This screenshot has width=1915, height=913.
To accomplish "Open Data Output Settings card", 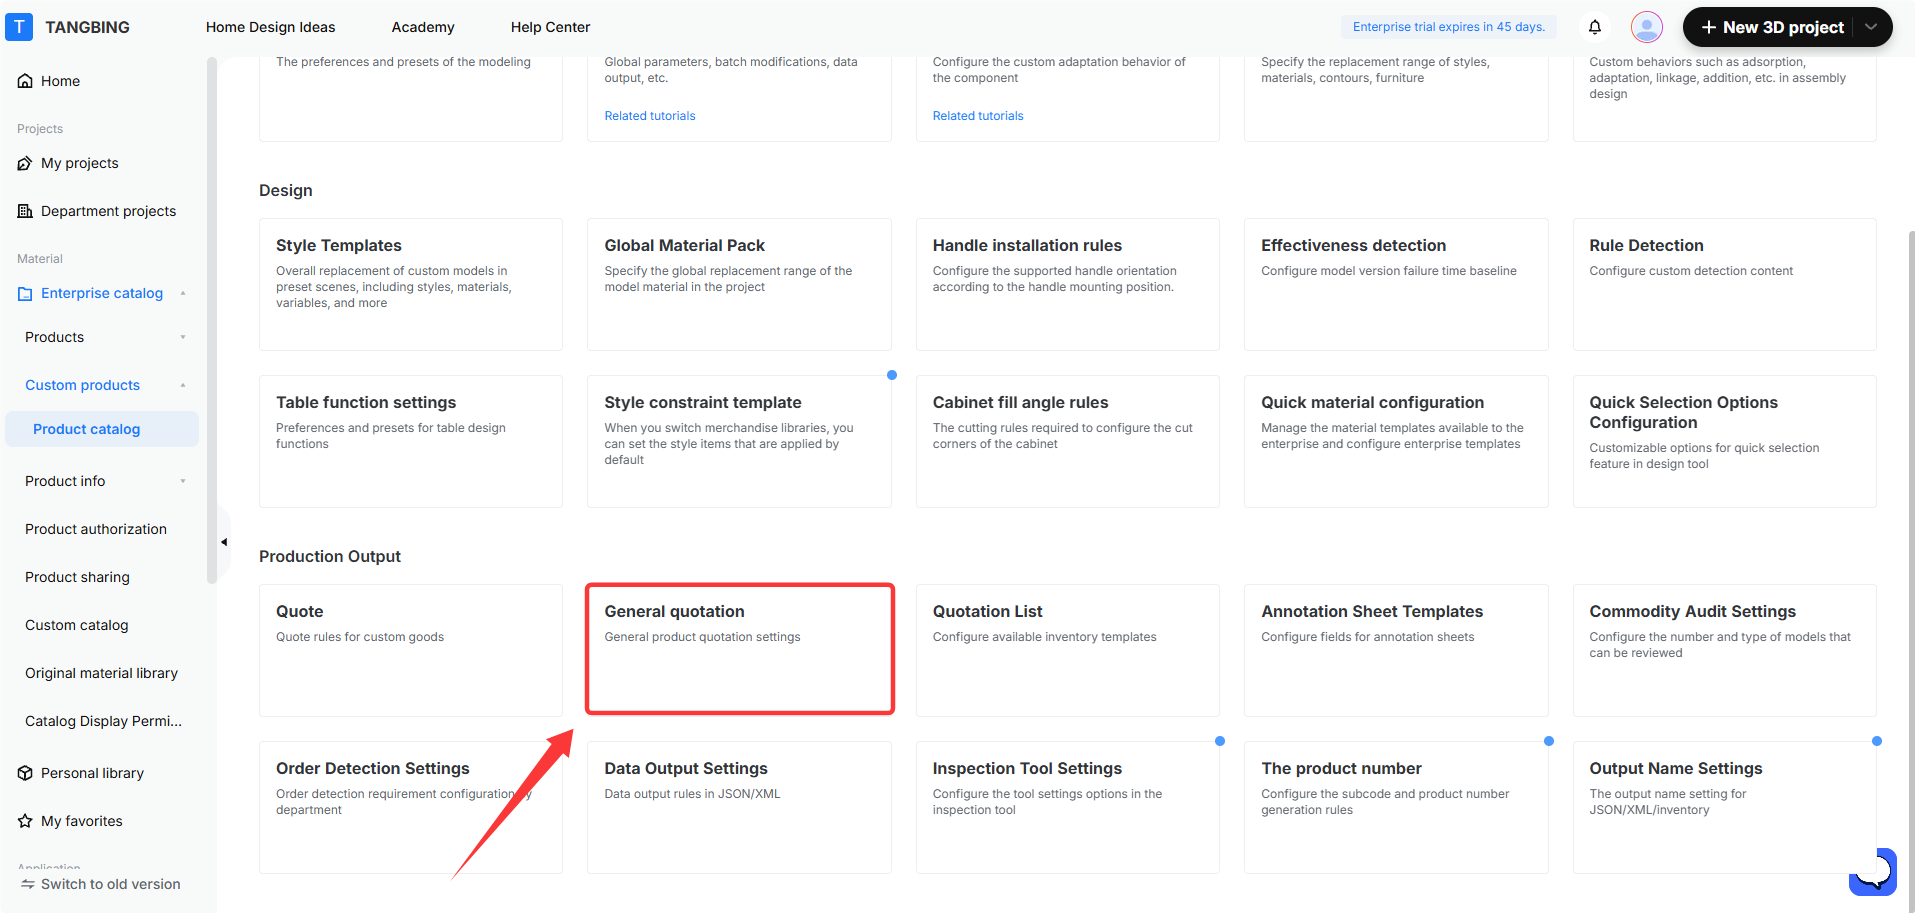I will pos(739,807).
